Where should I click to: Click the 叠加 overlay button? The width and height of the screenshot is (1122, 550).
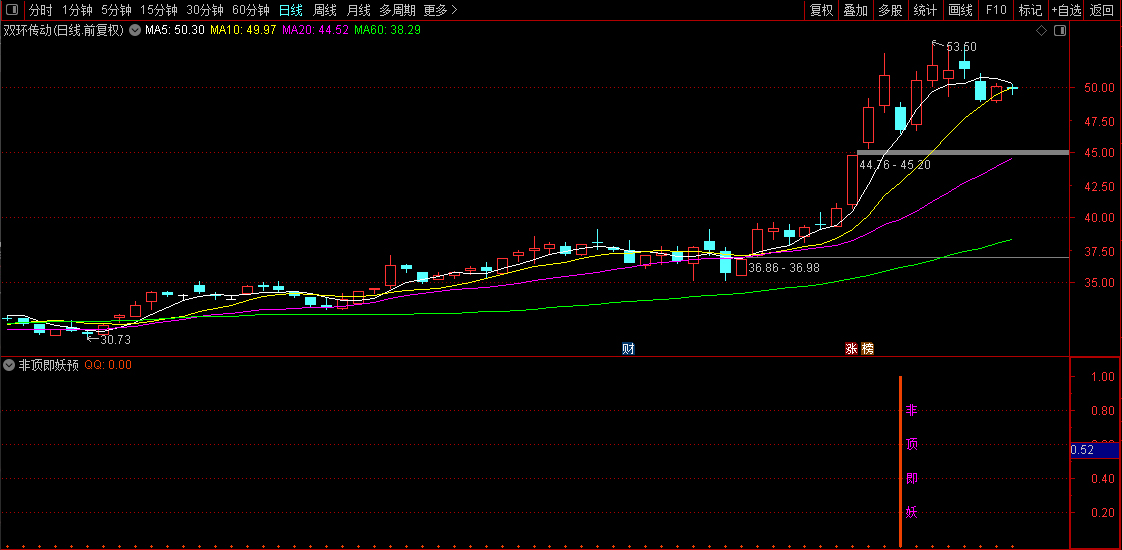coord(856,10)
